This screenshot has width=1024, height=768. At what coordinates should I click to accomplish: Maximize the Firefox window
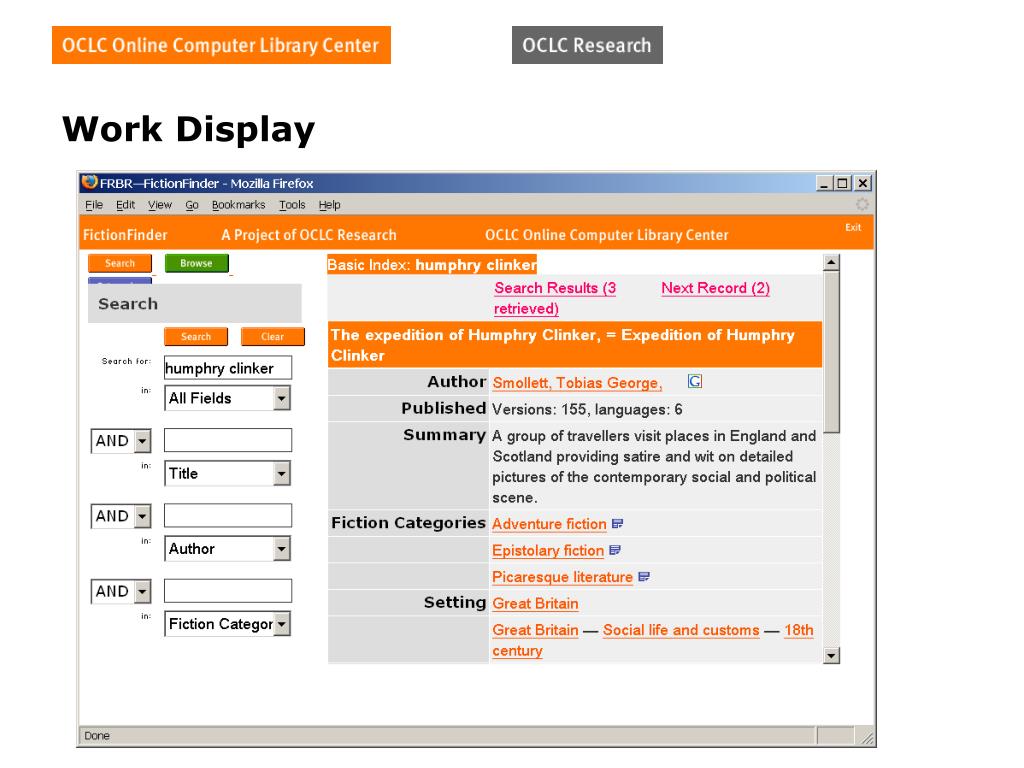[842, 184]
